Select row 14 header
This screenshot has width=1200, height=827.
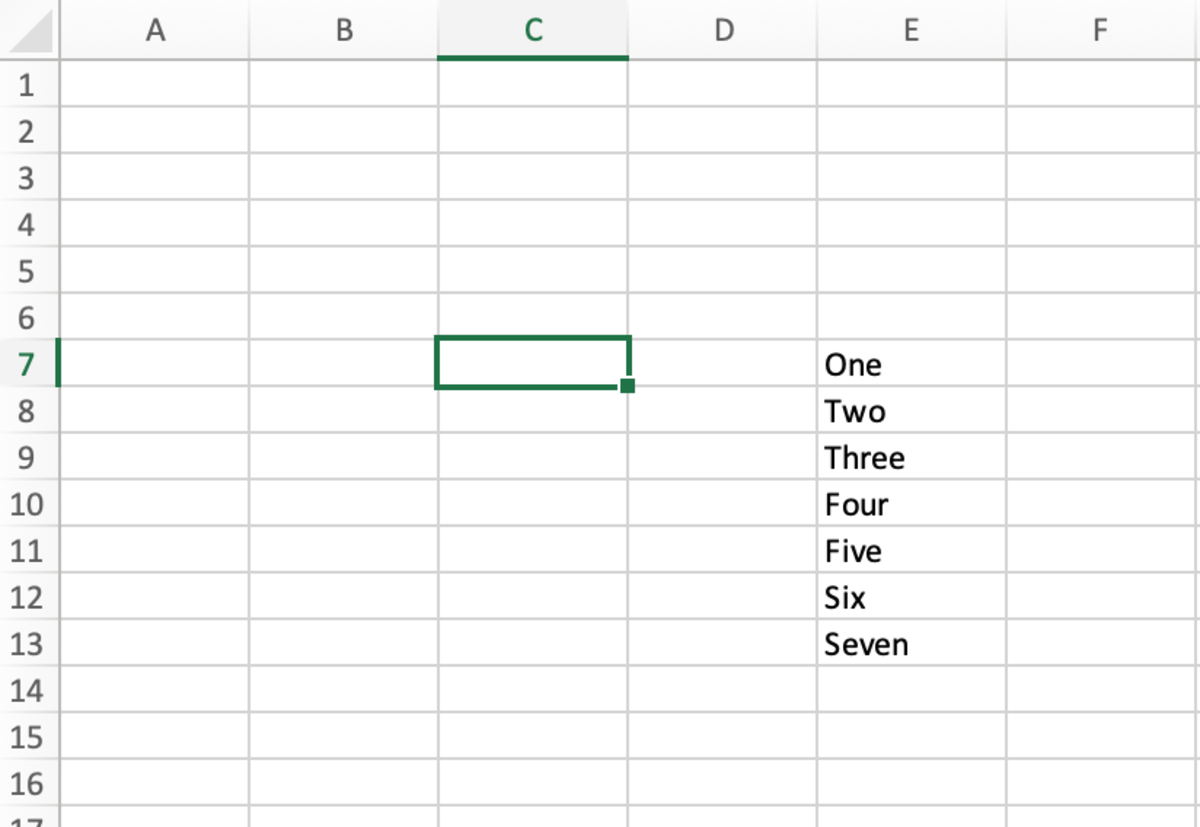click(27, 690)
